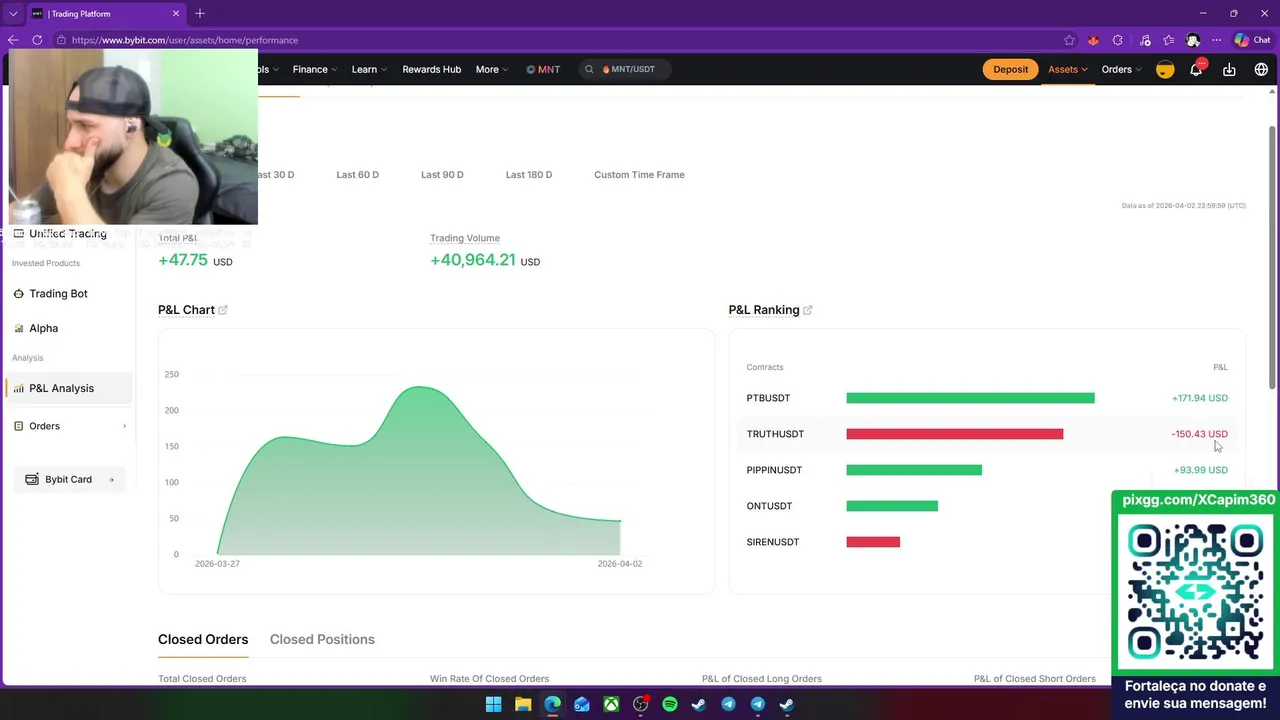1280x720 pixels.
Task: Click the red SIRENUSDT ranking bar
Action: [x=873, y=542]
